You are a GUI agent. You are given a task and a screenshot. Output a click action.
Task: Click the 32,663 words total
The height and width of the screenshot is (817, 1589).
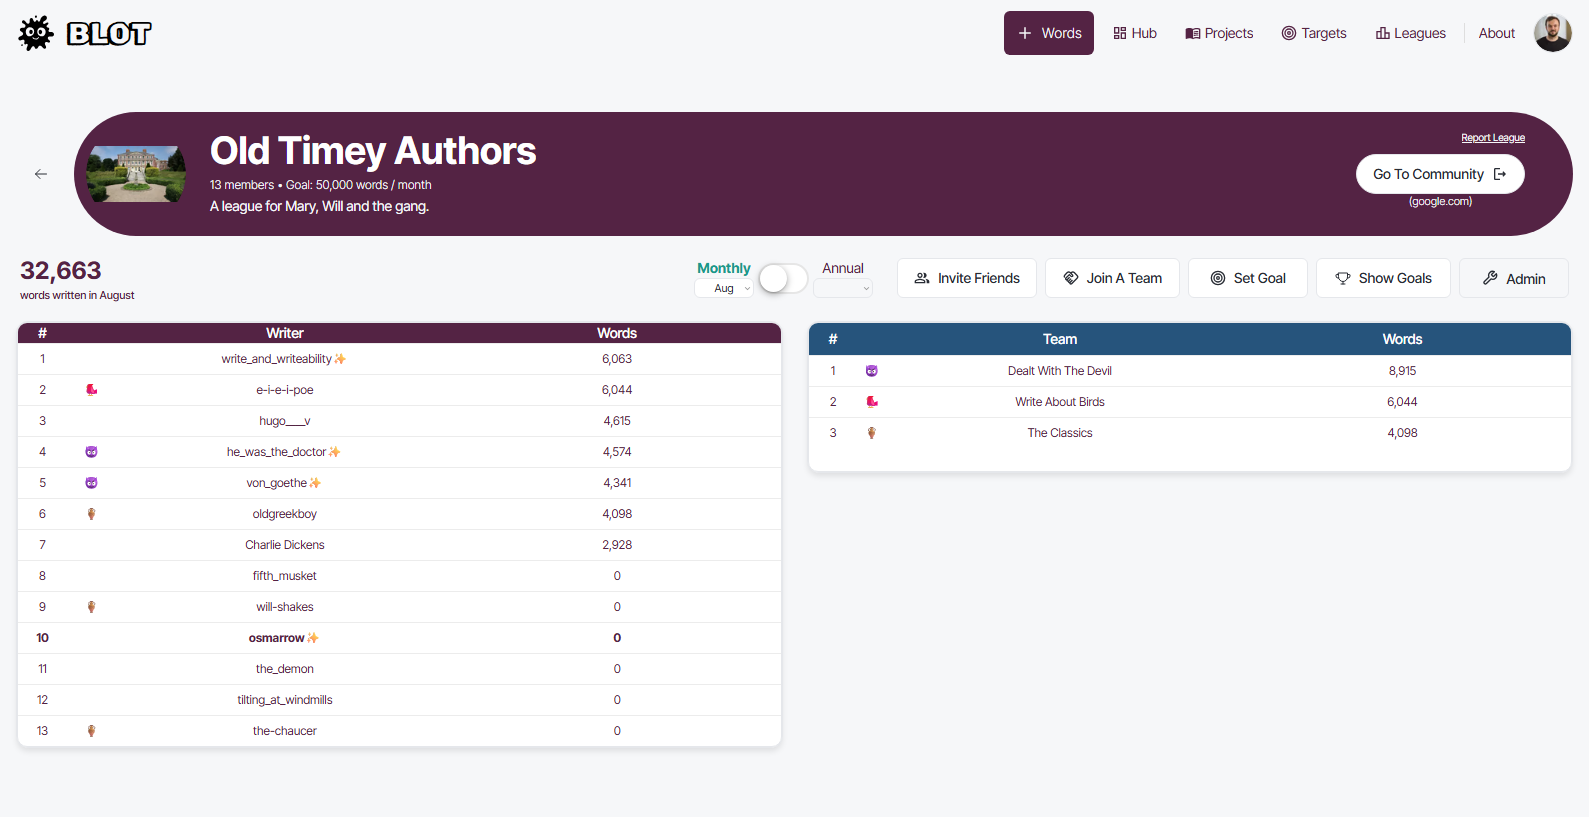click(61, 271)
